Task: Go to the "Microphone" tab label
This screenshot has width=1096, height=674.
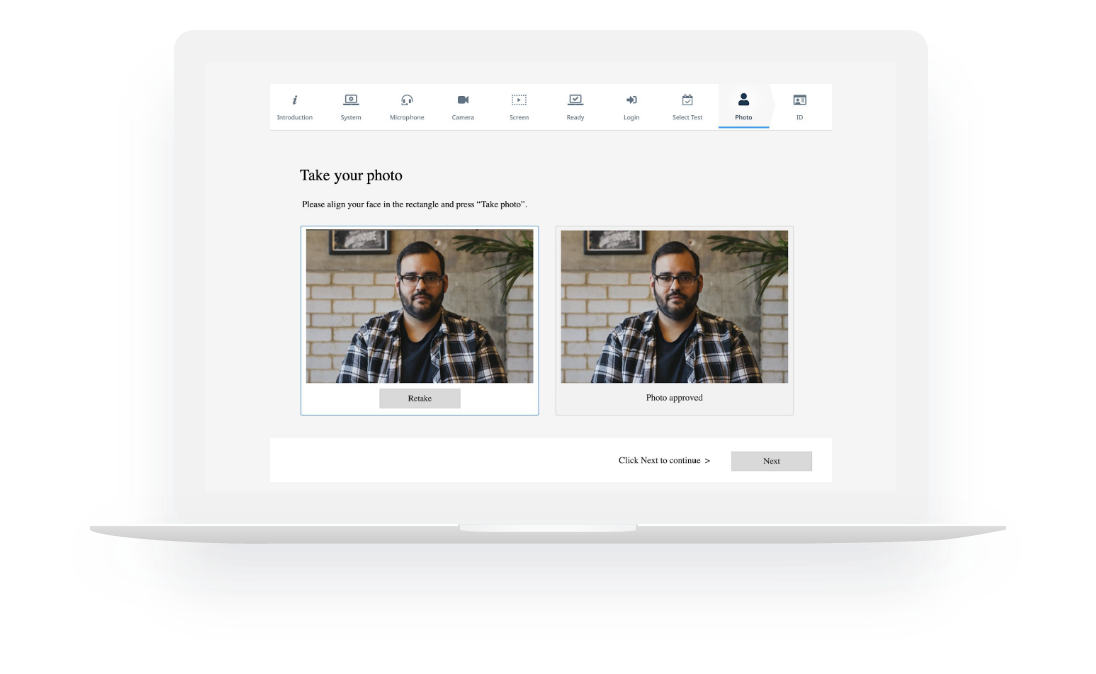Action: (407, 118)
